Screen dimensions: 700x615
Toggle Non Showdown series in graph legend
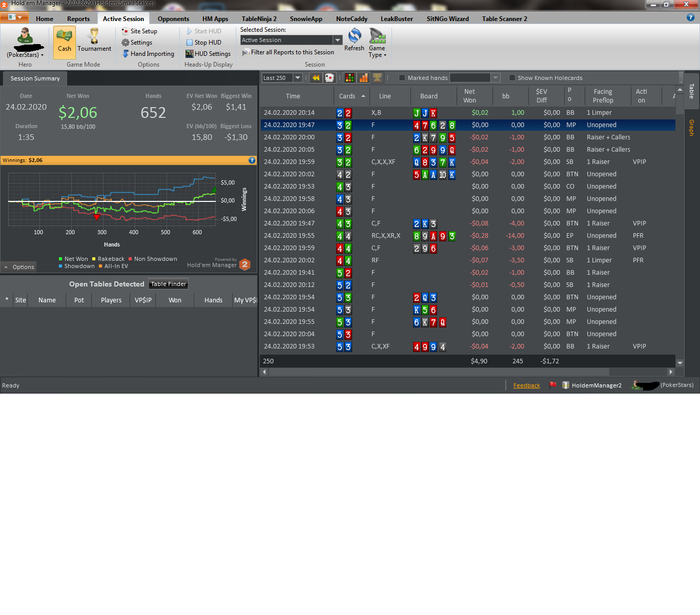153,259
